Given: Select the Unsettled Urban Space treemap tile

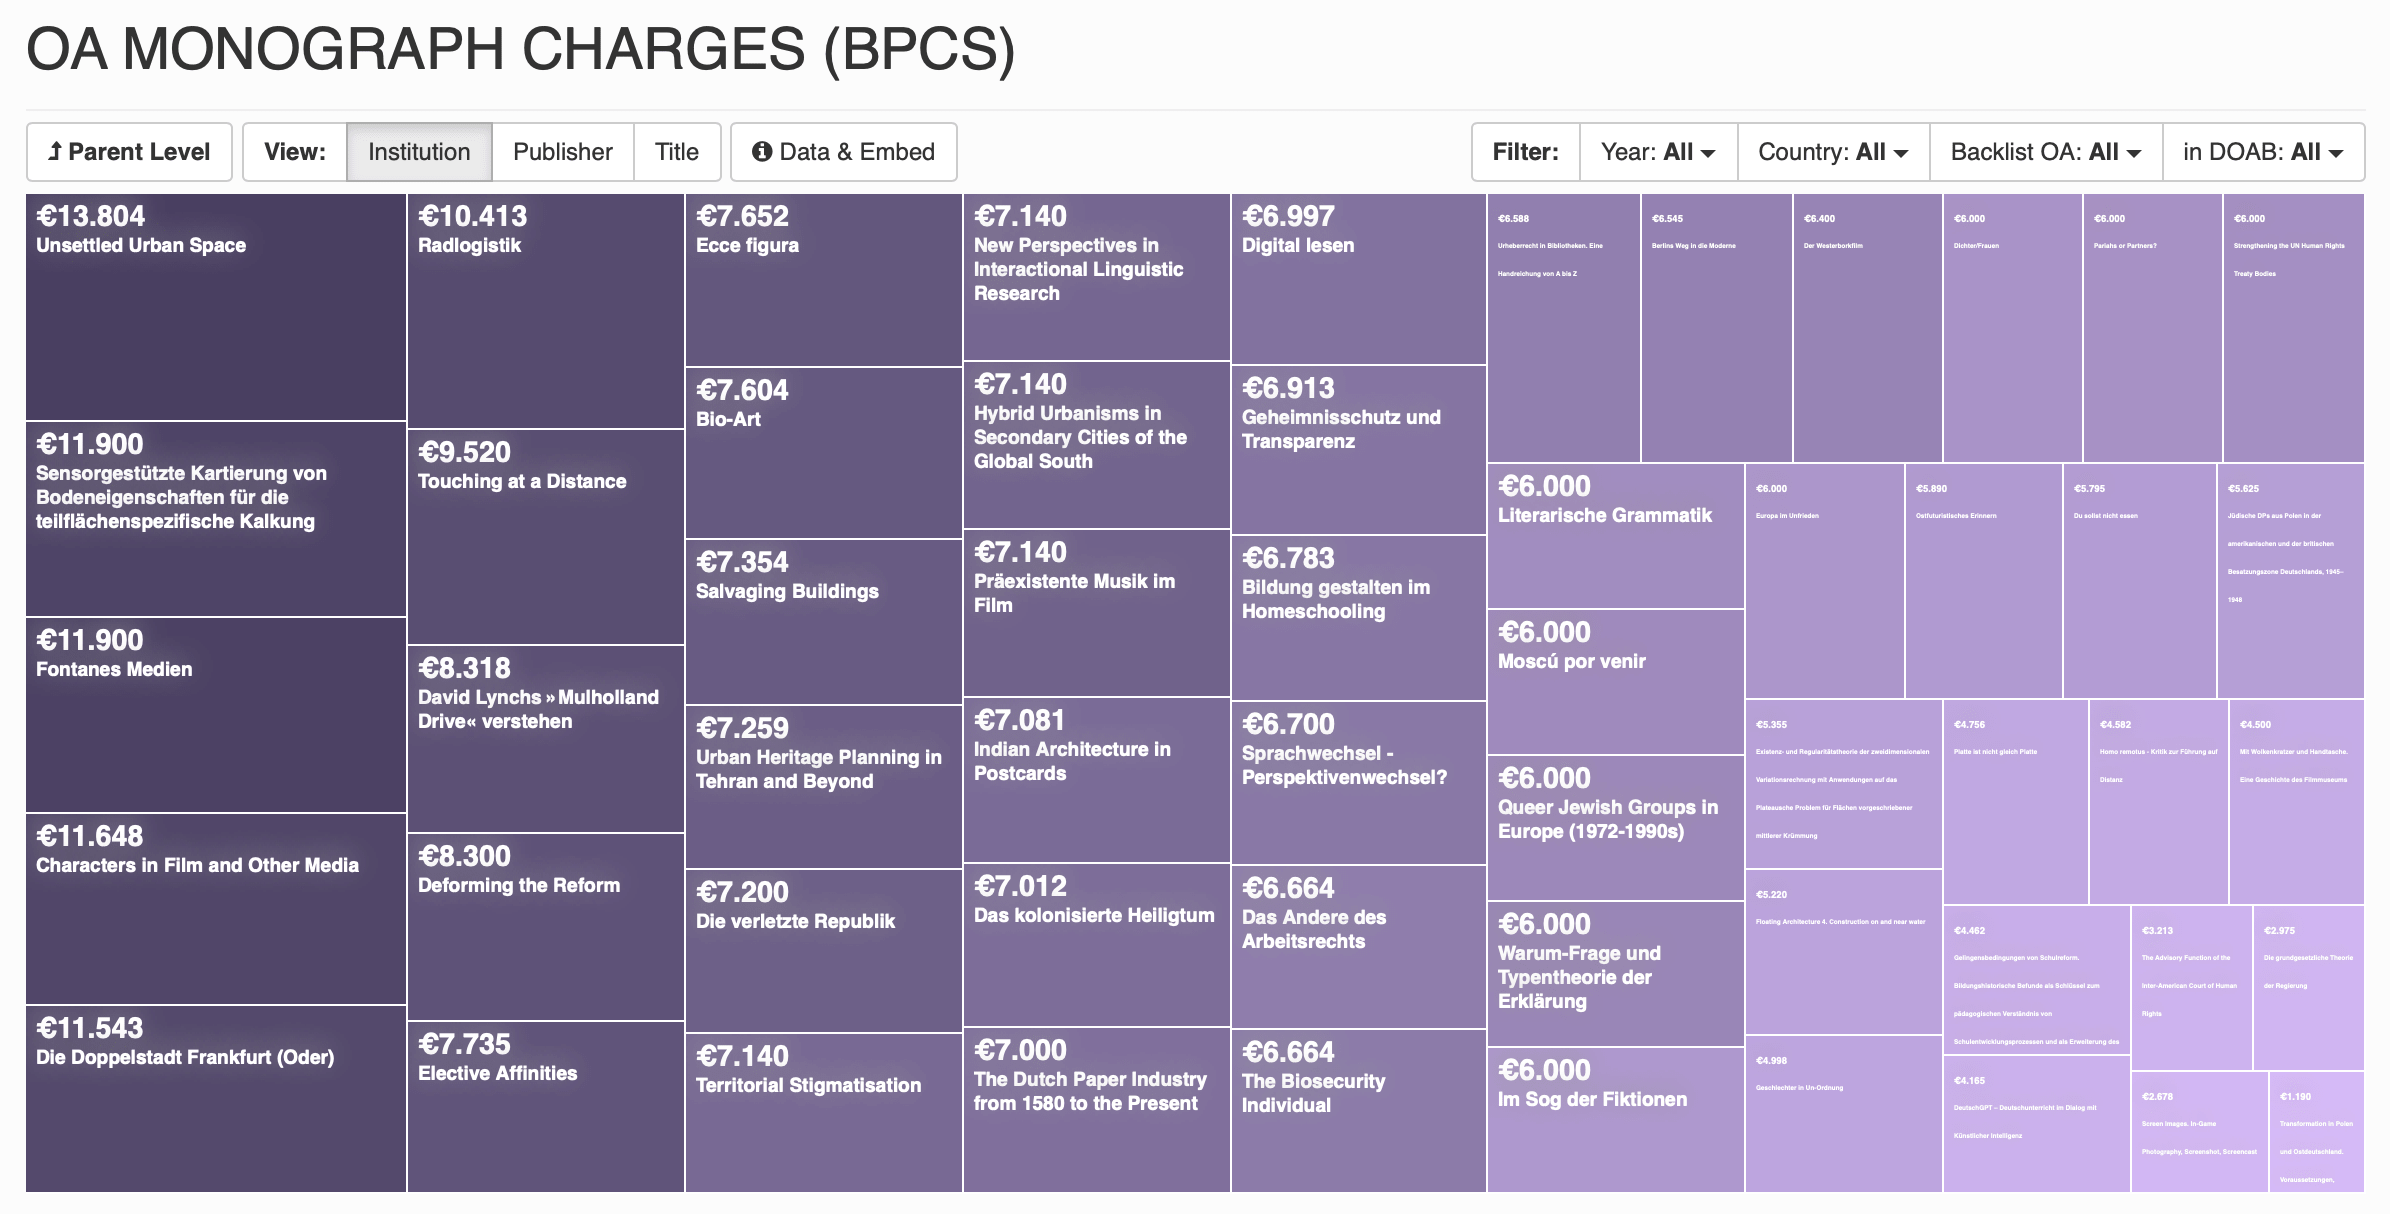Looking at the screenshot, I should pos(216,307).
